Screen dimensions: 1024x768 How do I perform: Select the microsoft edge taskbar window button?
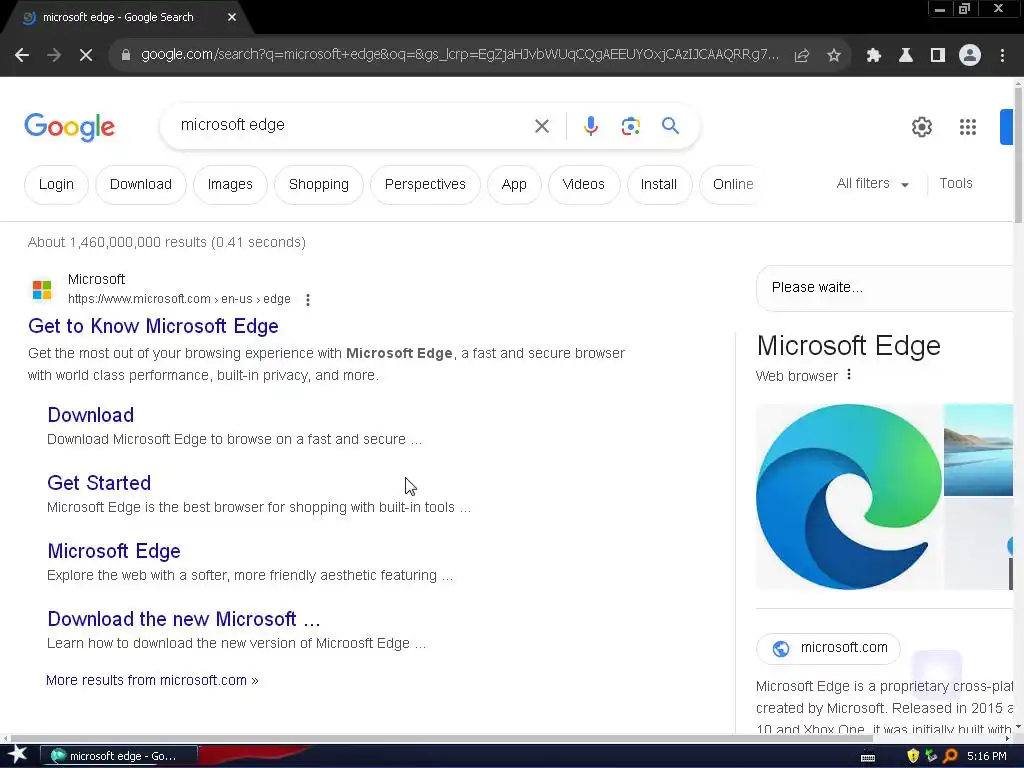(x=119, y=756)
